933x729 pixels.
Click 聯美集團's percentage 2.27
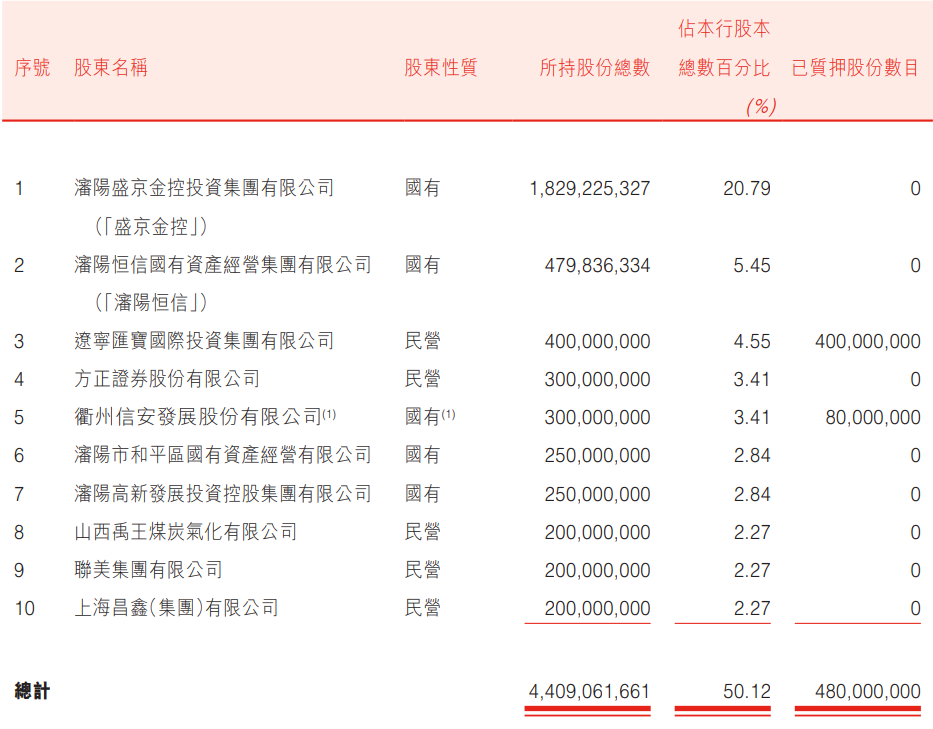pos(752,571)
